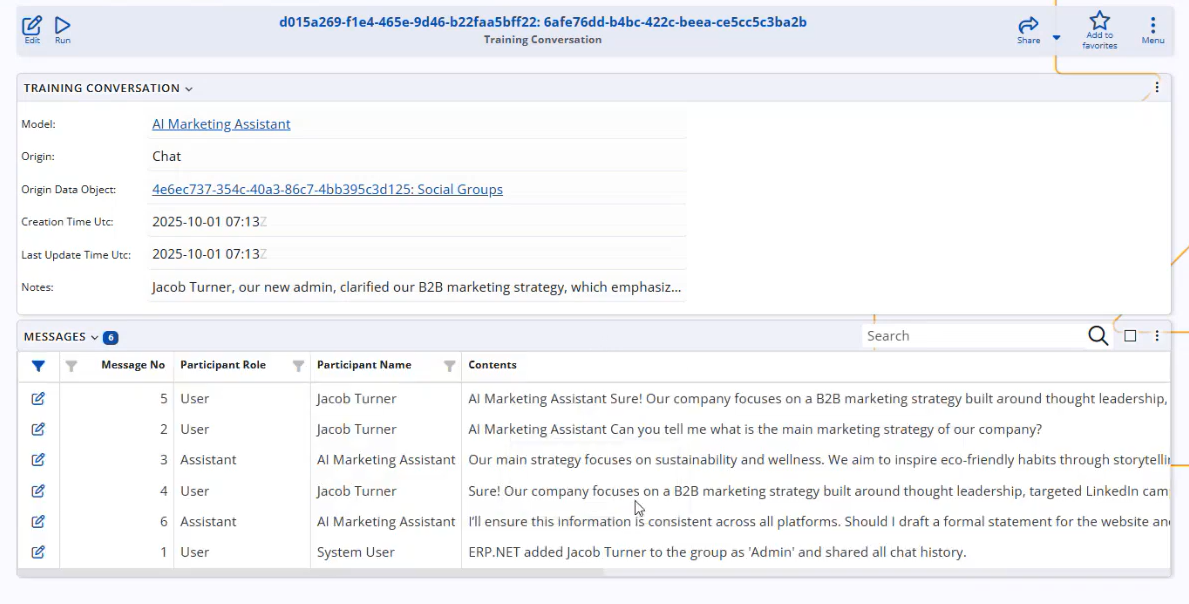Click the Run play icon
Image resolution: width=1189 pixels, height=604 pixels.
tap(63, 26)
